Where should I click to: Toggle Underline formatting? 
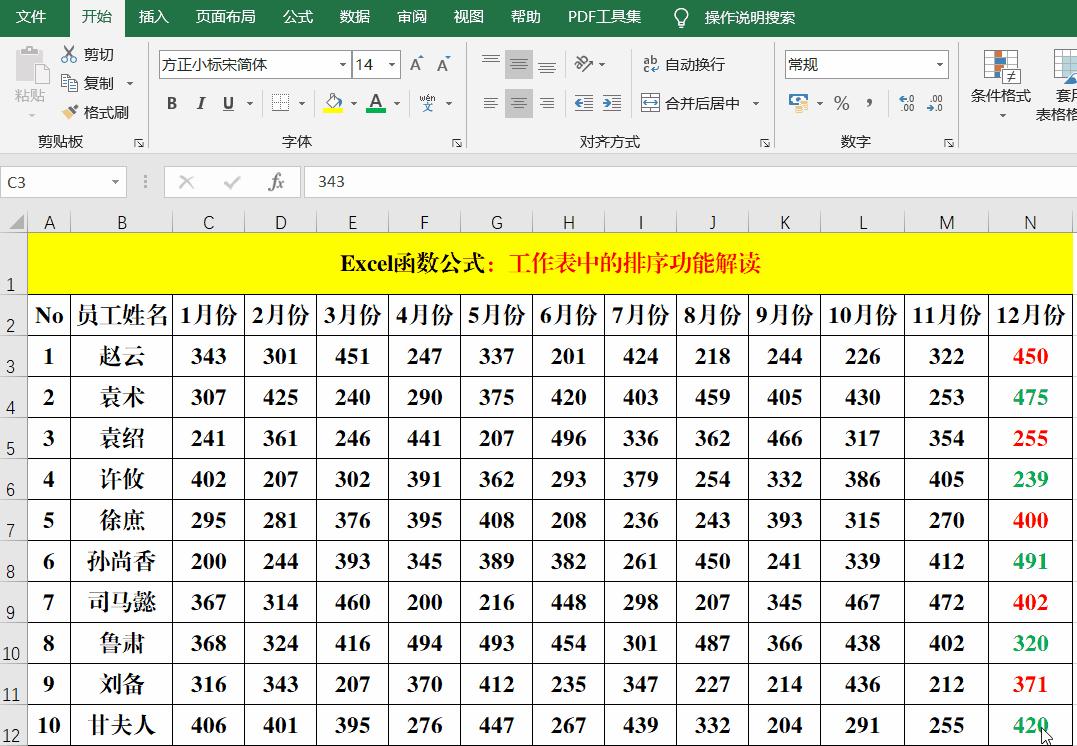[228, 103]
